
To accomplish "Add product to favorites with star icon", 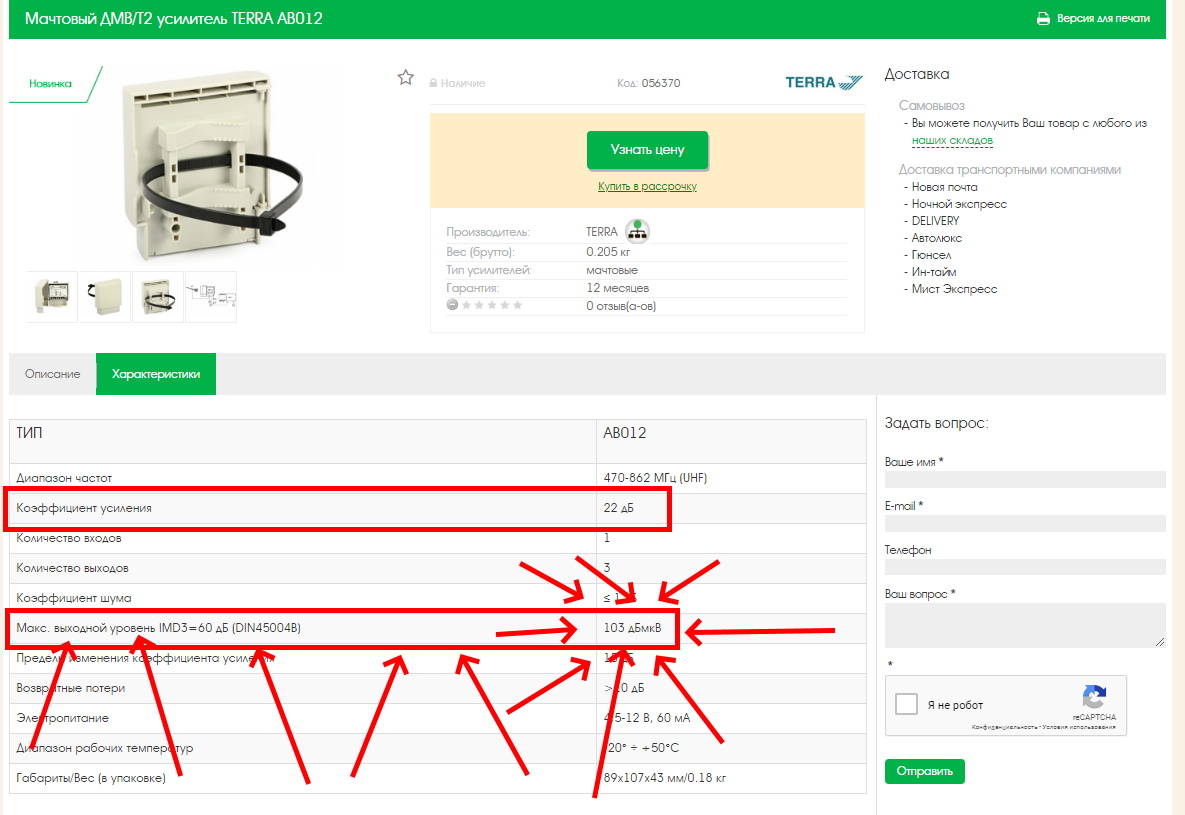I will tap(406, 77).
